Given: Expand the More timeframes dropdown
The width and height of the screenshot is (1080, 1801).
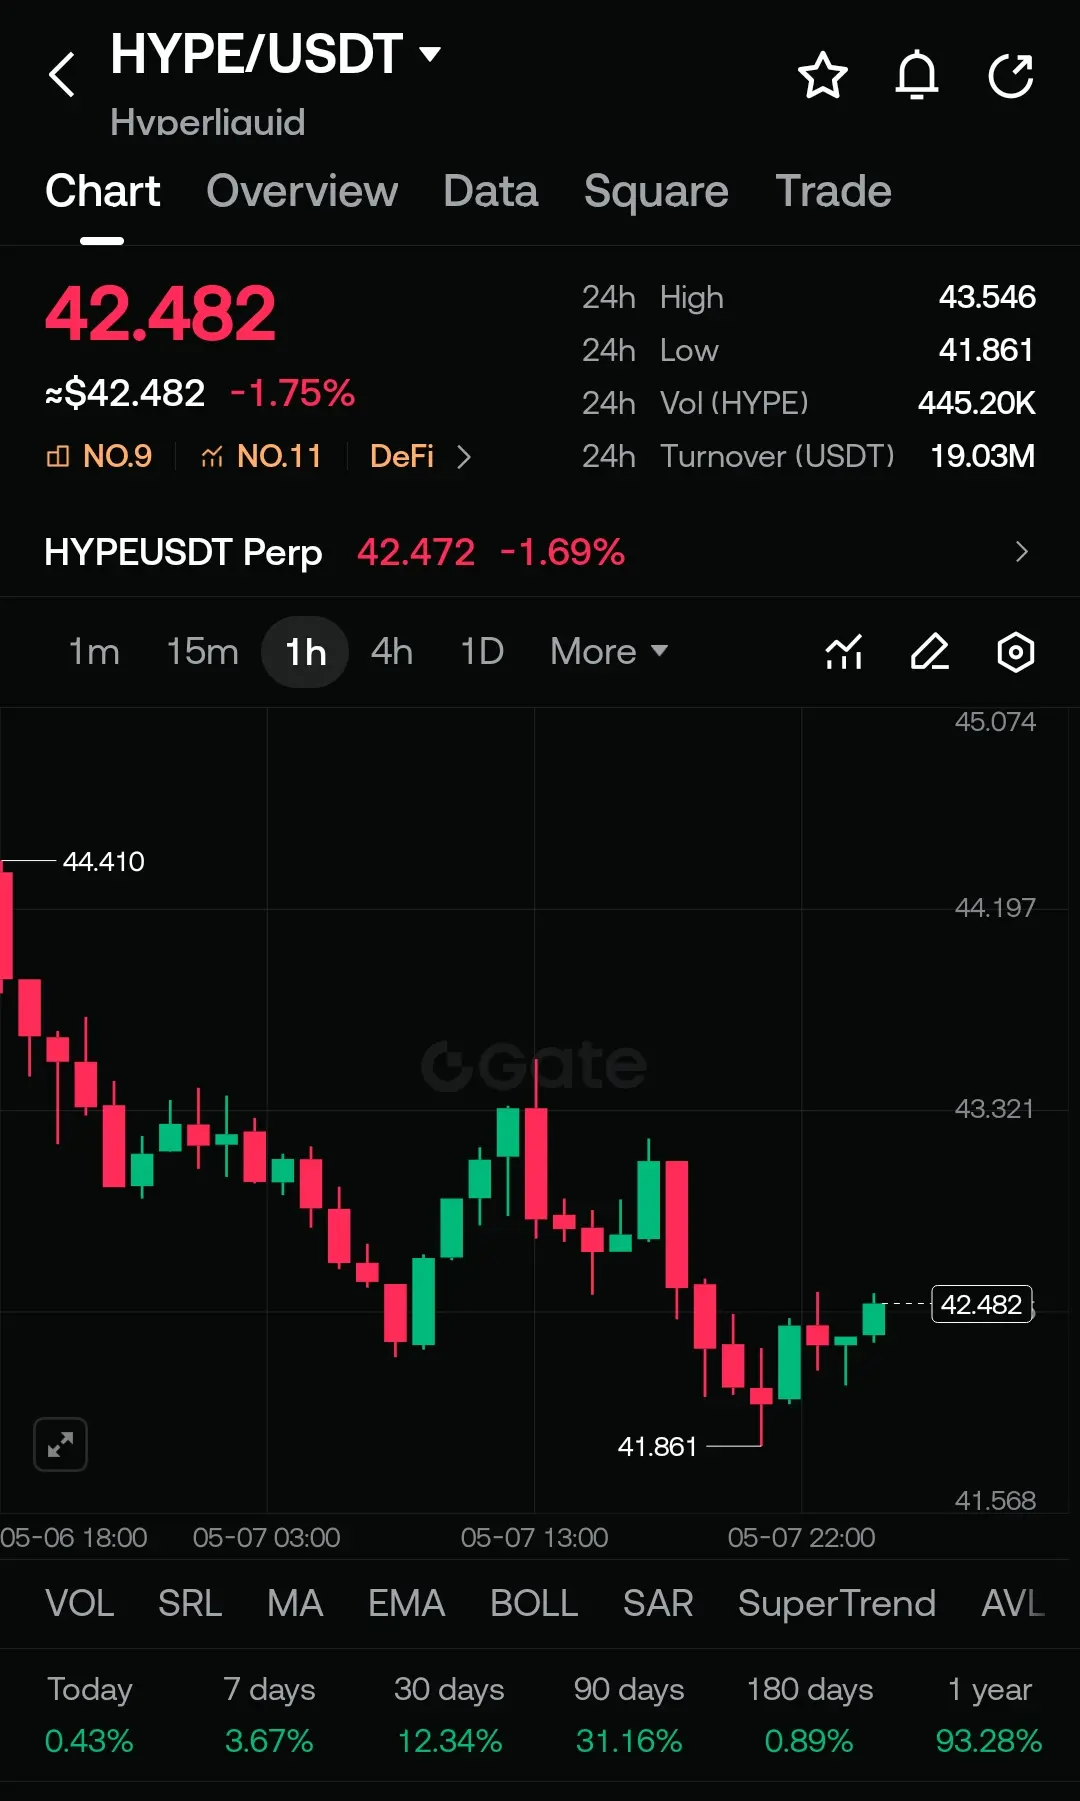Looking at the screenshot, I should [x=608, y=652].
